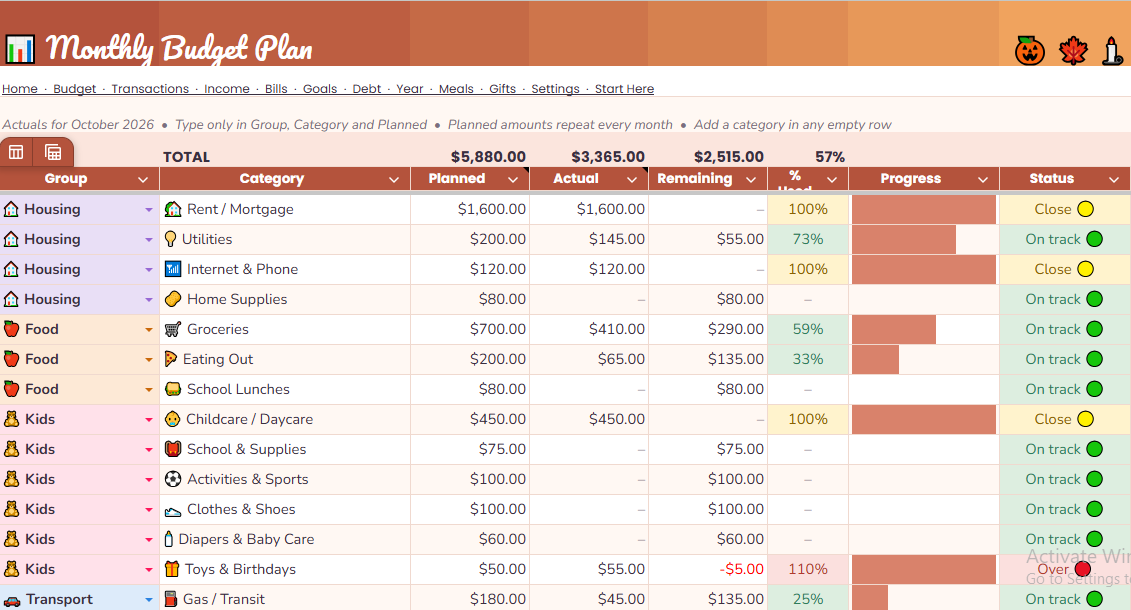Click the School Lunches sandwich icon

(x=172, y=389)
